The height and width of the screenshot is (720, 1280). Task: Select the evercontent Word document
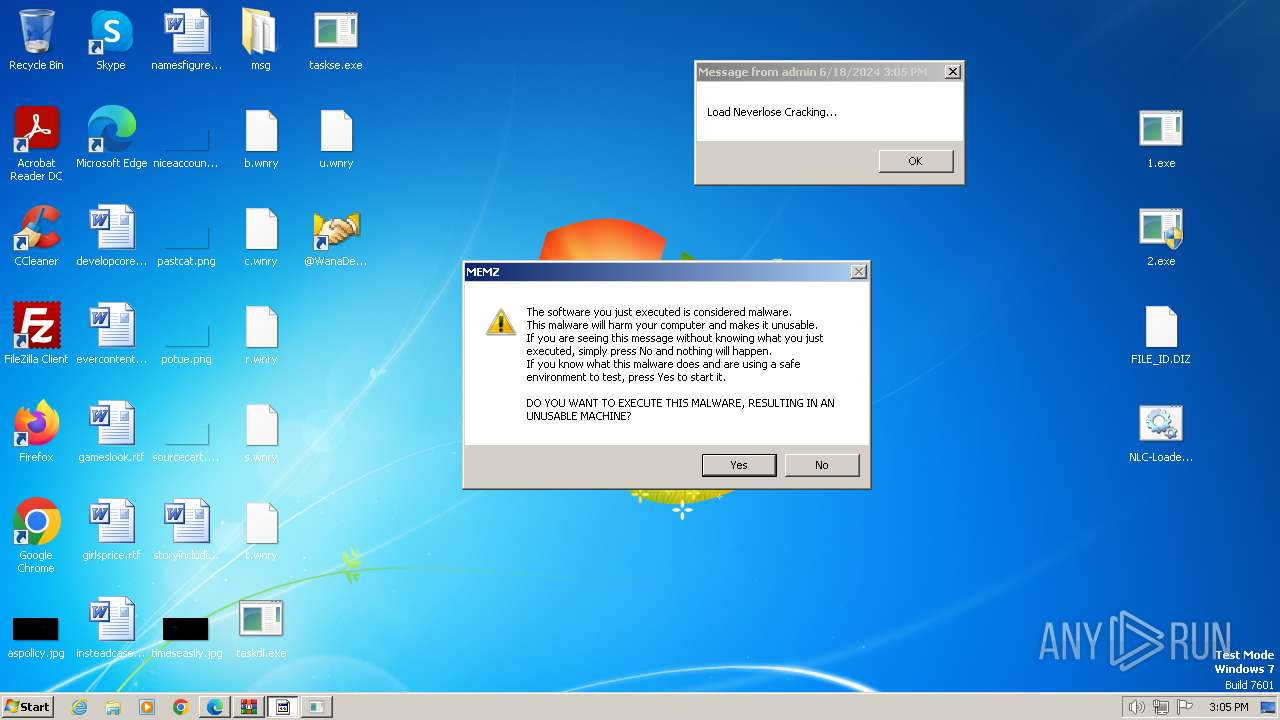click(111, 335)
